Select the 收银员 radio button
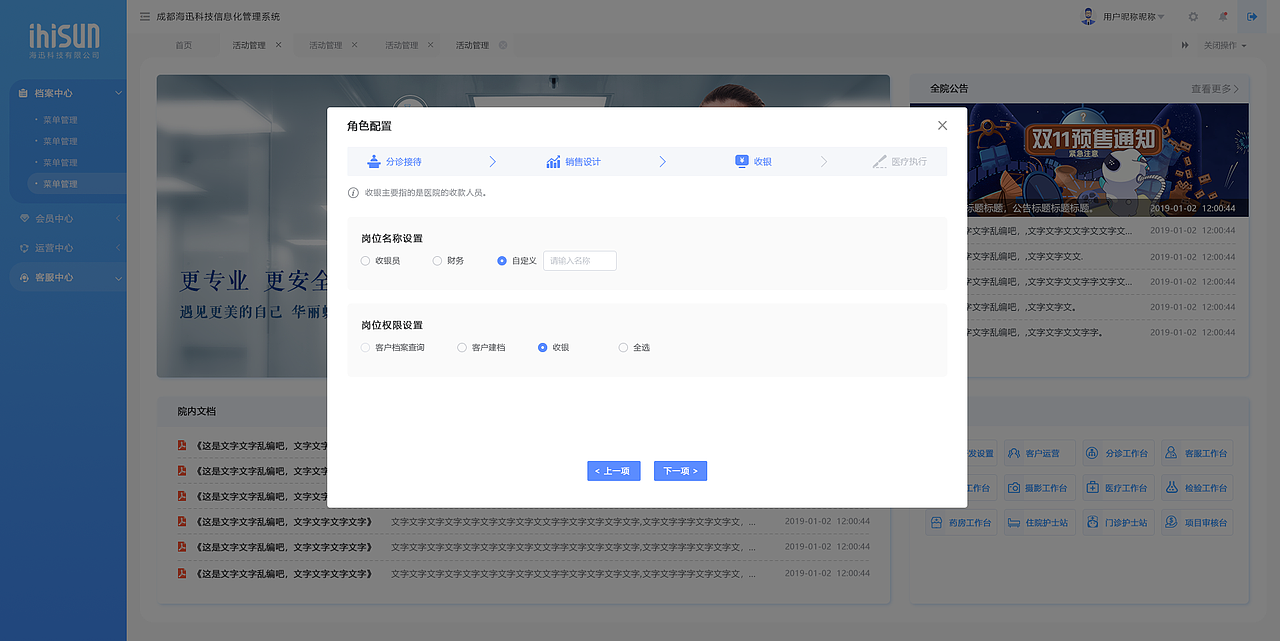The image size is (1280, 641). (x=365, y=260)
